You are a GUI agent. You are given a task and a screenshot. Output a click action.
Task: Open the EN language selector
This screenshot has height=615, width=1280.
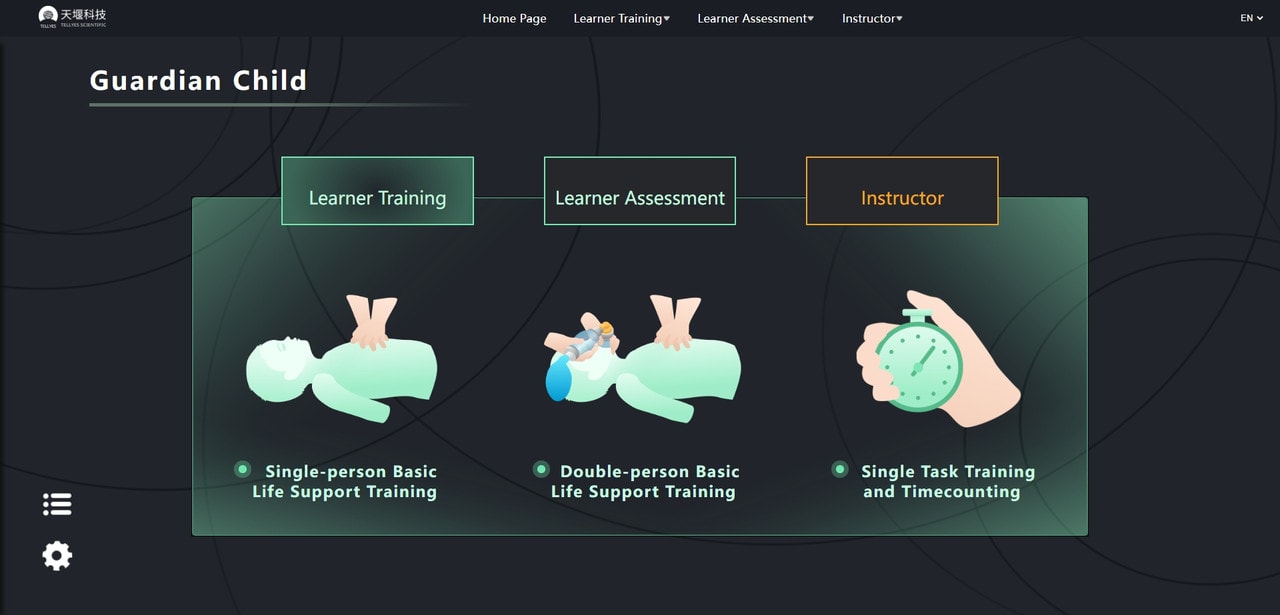tap(1252, 18)
